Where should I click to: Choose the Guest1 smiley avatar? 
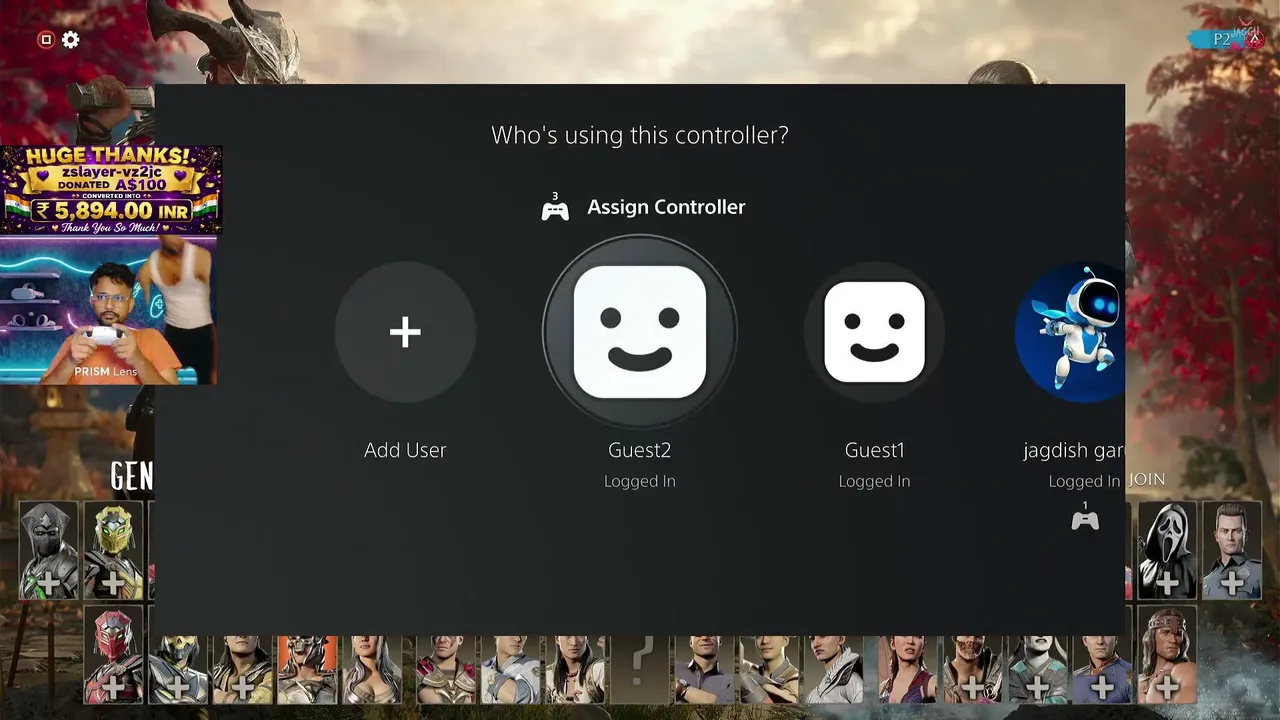coord(875,332)
